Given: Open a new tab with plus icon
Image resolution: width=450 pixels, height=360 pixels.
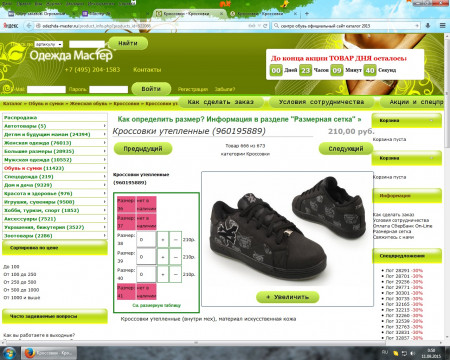Looking at the screenshot, I should pyautogui.click(x=307, y=14).
